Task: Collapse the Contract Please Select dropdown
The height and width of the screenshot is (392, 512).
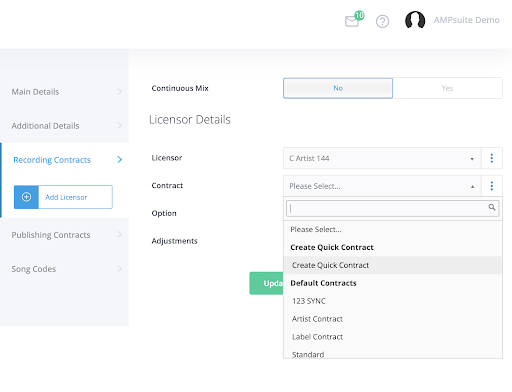Action: [x=382, y=186]
